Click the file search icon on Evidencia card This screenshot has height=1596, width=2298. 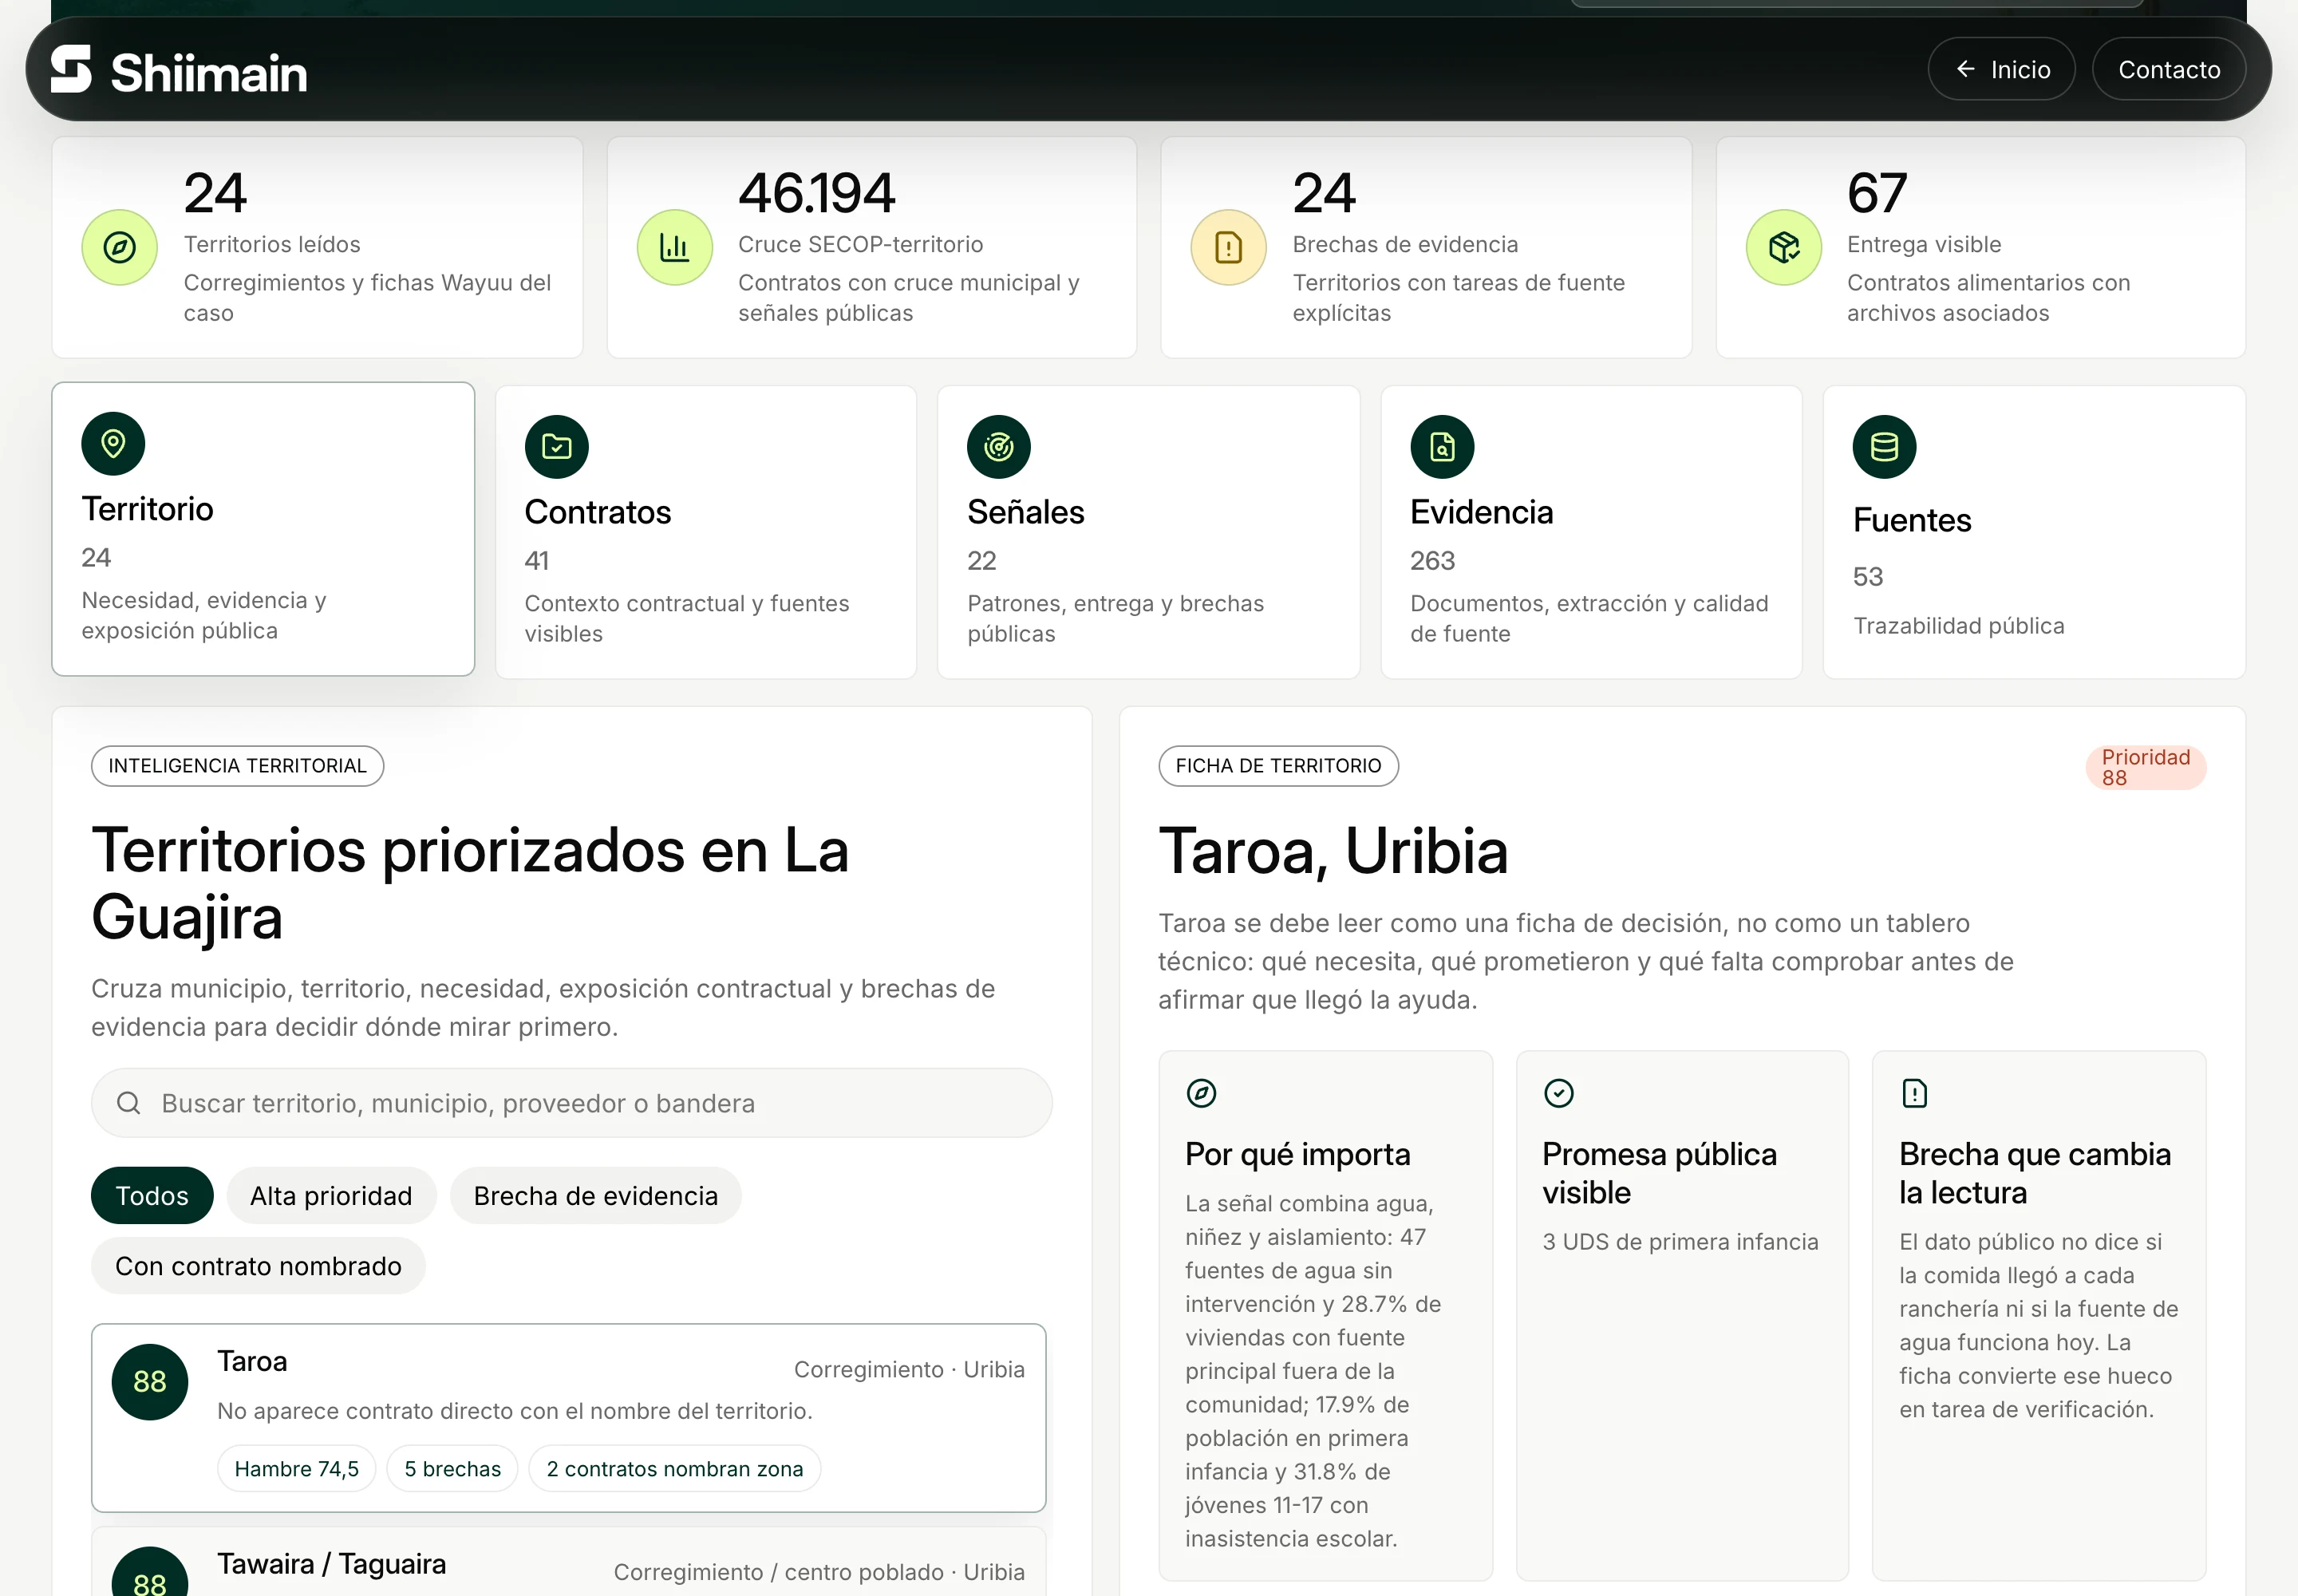point(1442,446)
